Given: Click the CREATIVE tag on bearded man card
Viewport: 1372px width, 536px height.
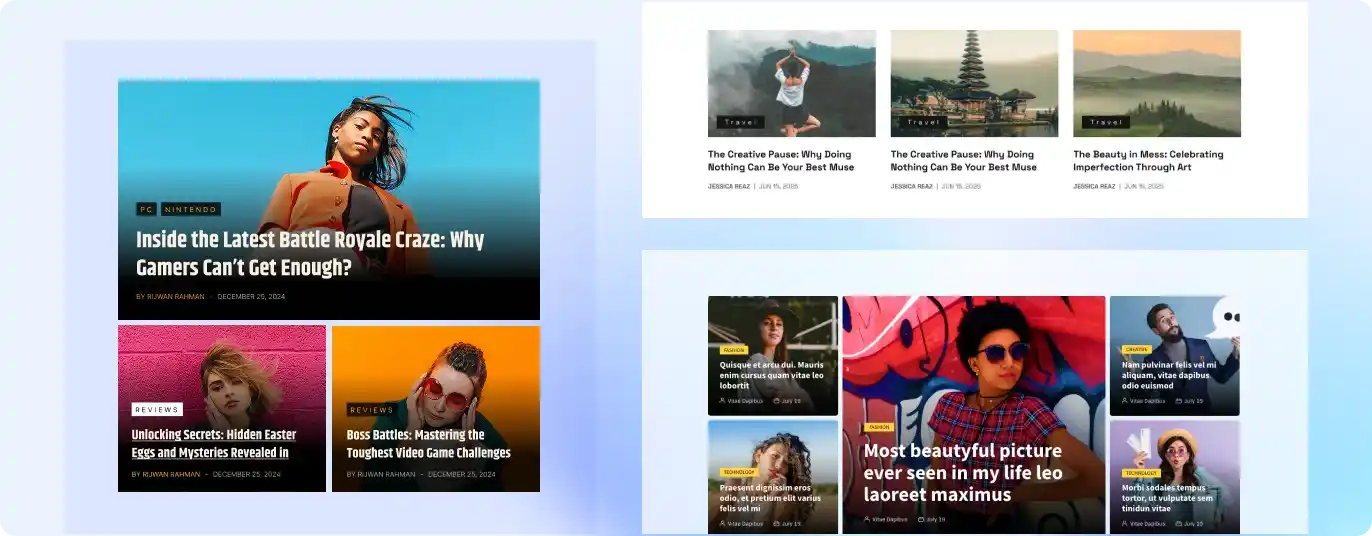Looking at the screenshot, I should pyautogui.click(x=1136, y=349).
